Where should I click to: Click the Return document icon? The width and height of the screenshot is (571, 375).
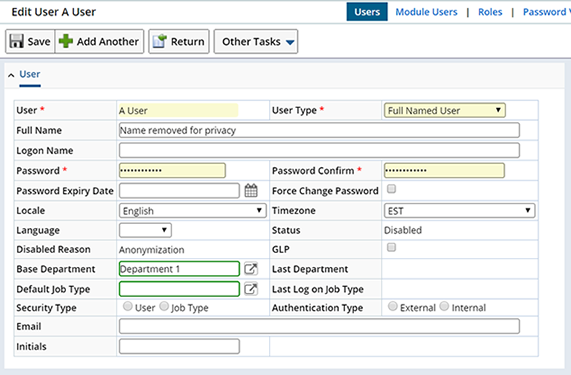click(x=160, y=41)
